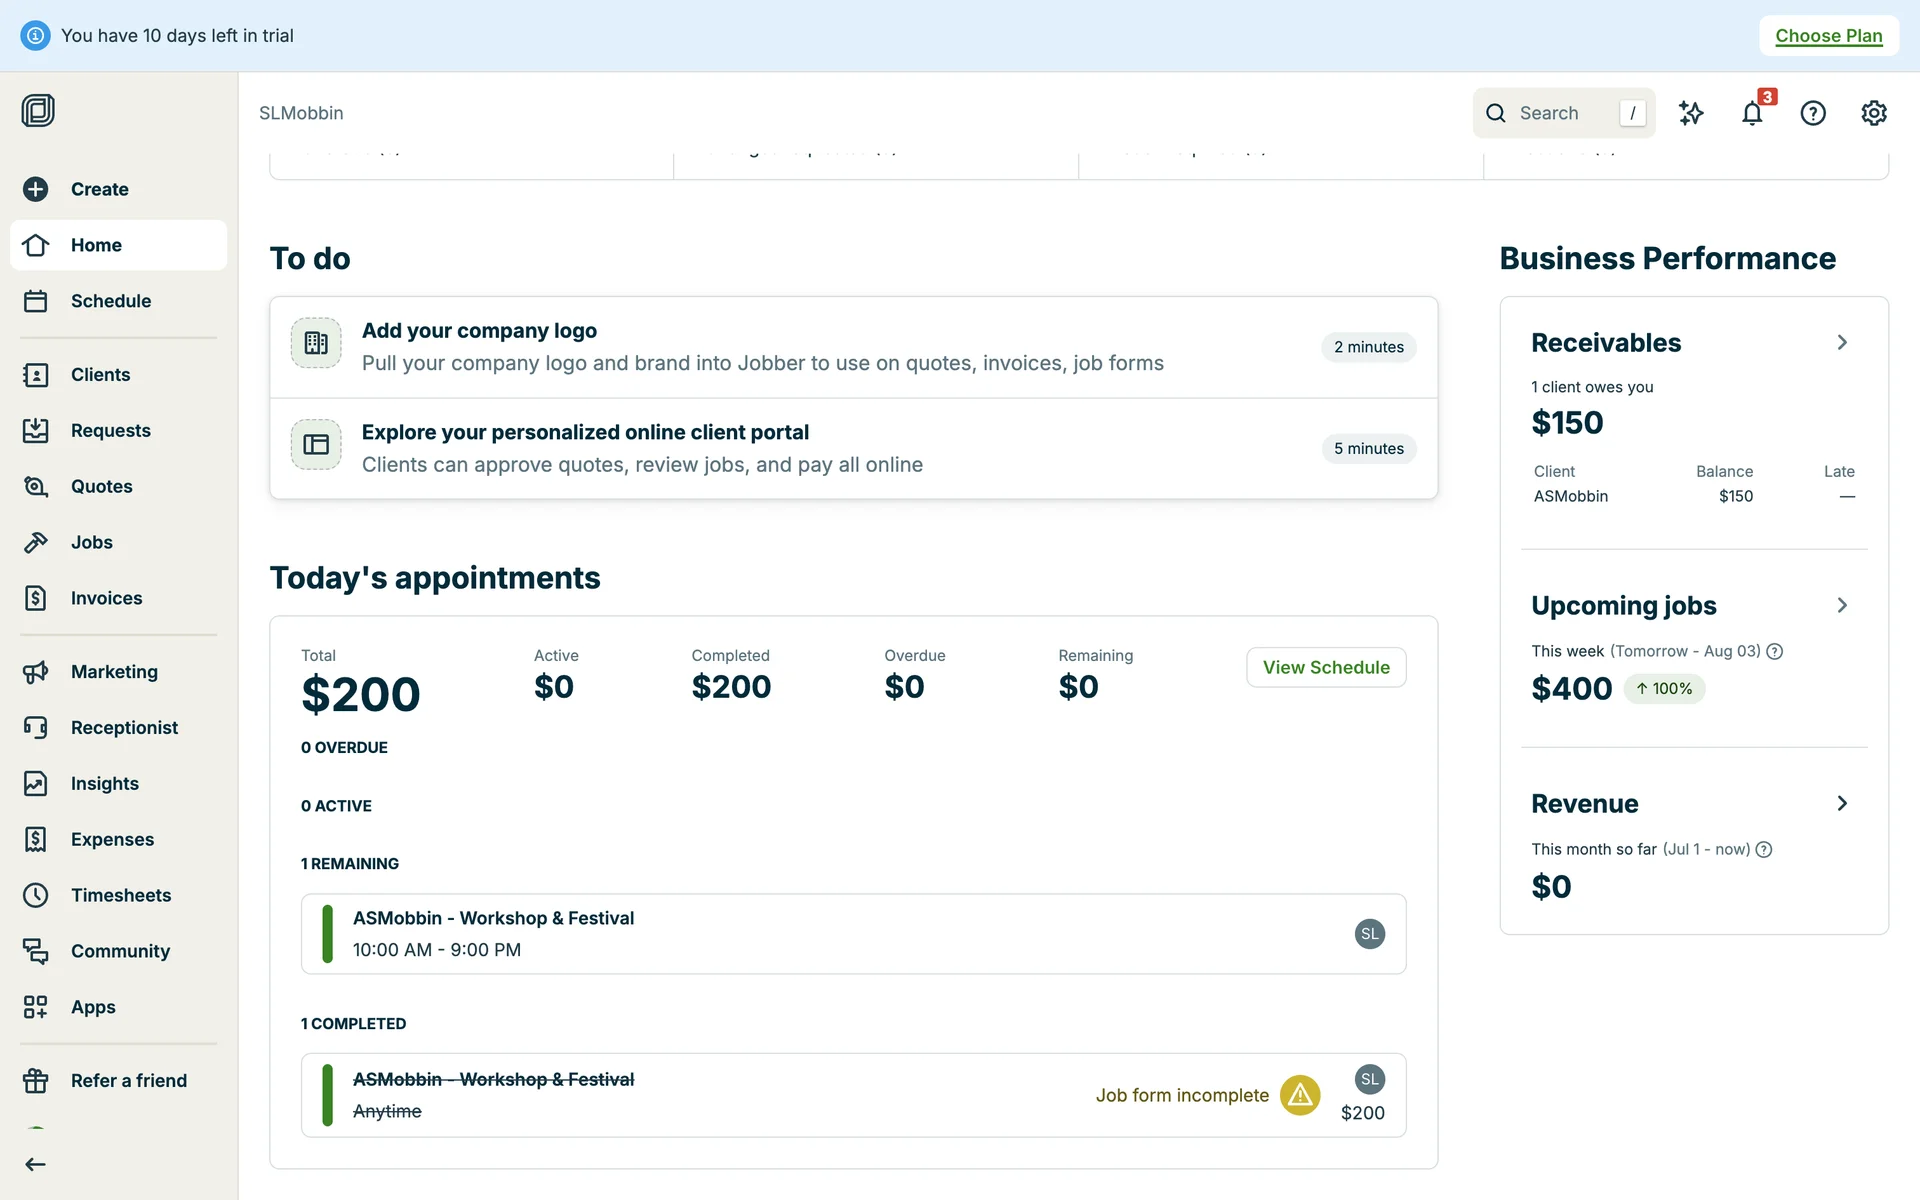The width and height of the screenshot is (1920, 1200).
Task: Click the SL avatar on remaining appointment
Action: tap(1369, 934)
